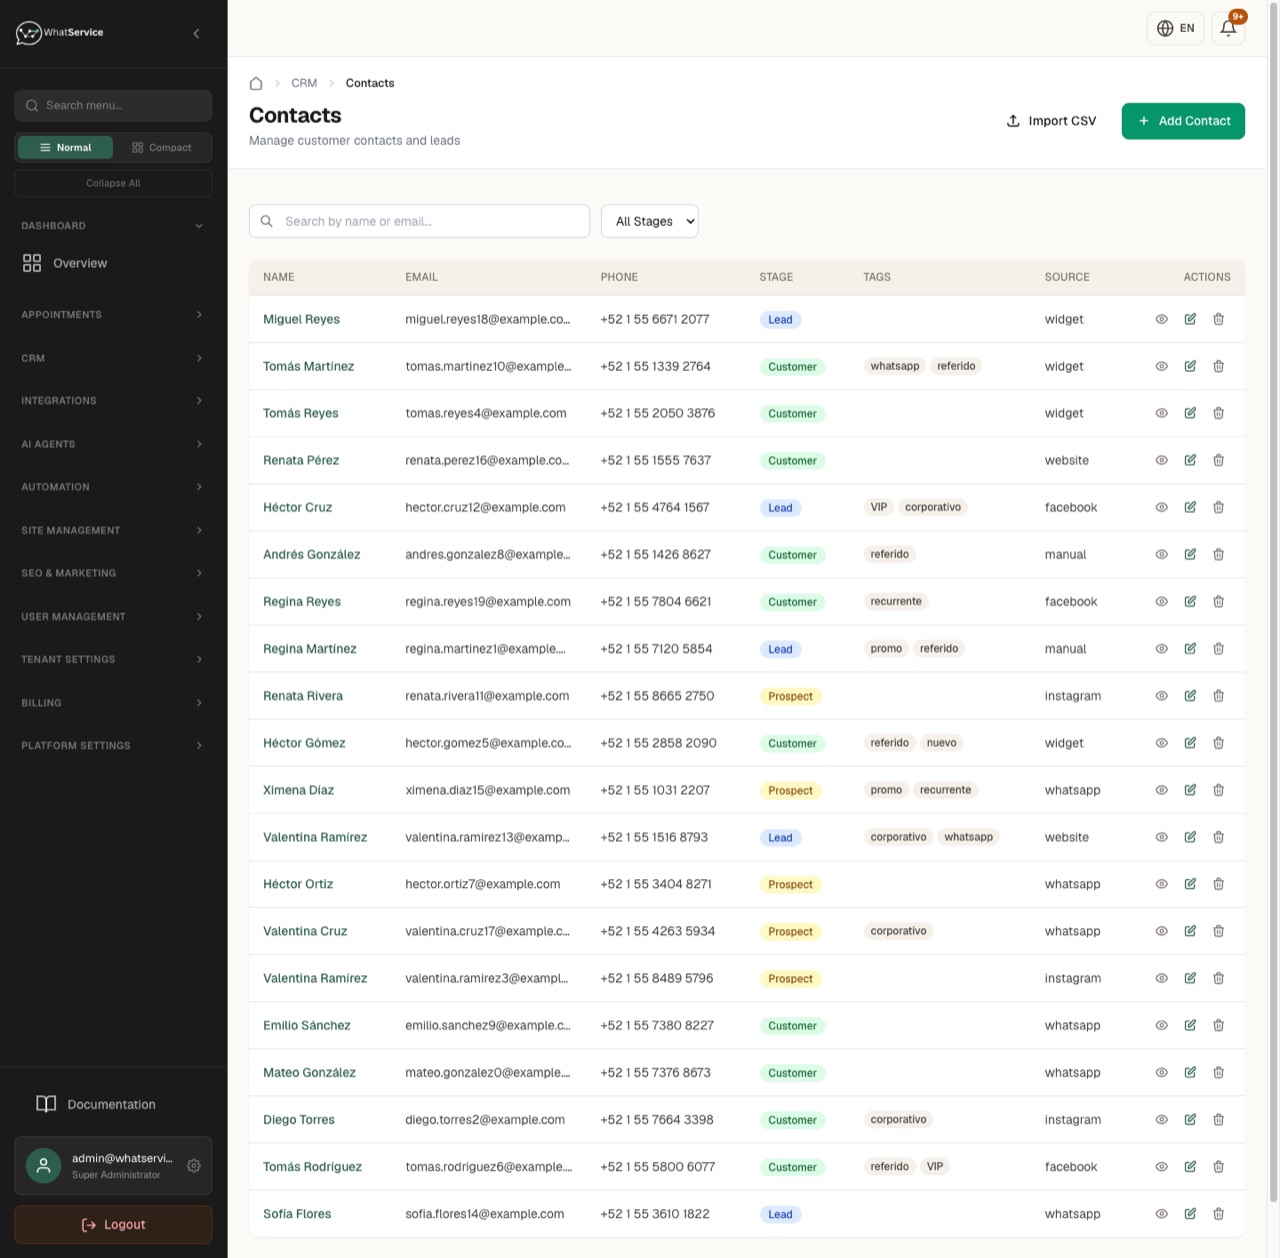Edit the Emilio Sánchez contact
The height and width of the screenshot is (1258, 1280).
(x=1190, y=1025)
